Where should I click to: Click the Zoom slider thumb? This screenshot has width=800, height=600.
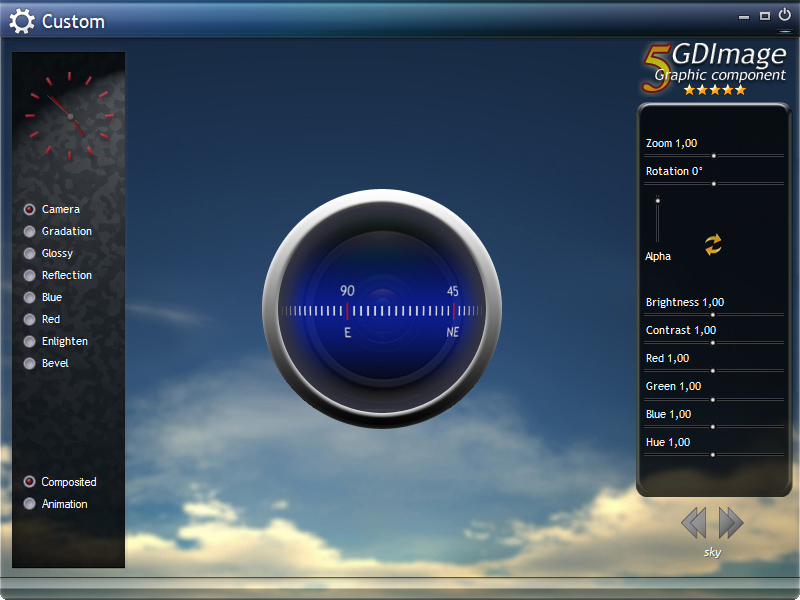point(714,156)
